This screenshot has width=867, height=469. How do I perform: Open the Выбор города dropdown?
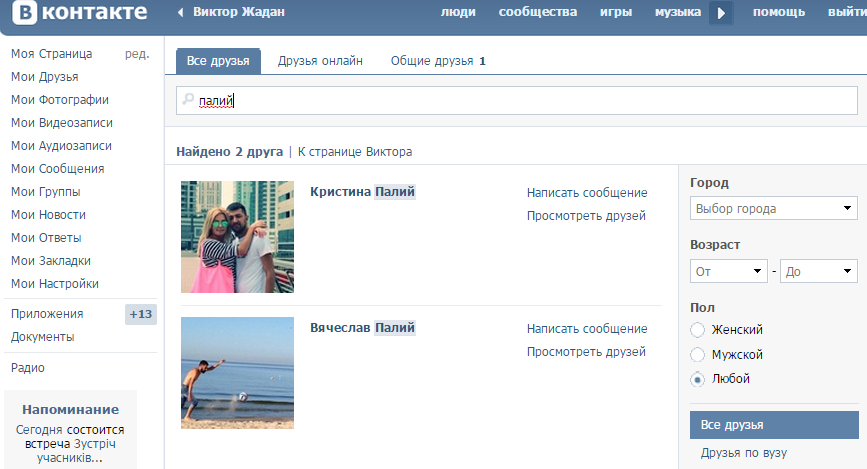pos(773,209)
